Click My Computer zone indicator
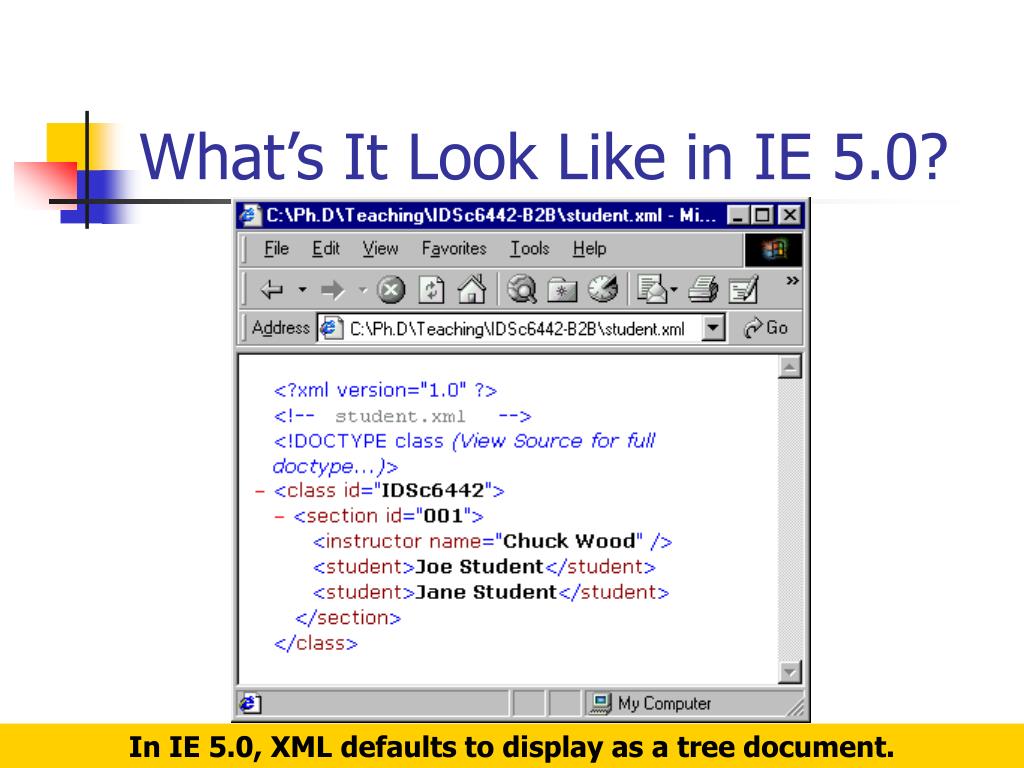Screen dimensions: 1024x768 (x=650, y=703)
